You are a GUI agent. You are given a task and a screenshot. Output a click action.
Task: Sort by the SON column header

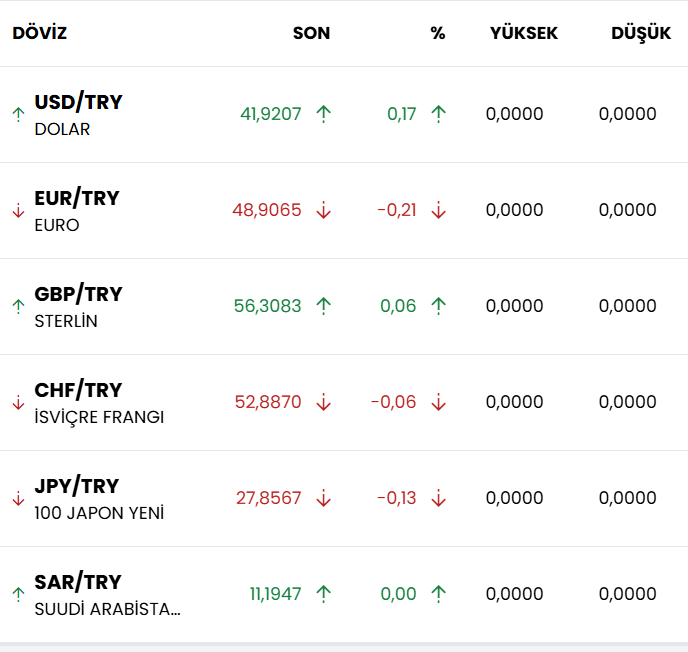tap(311, 33)
